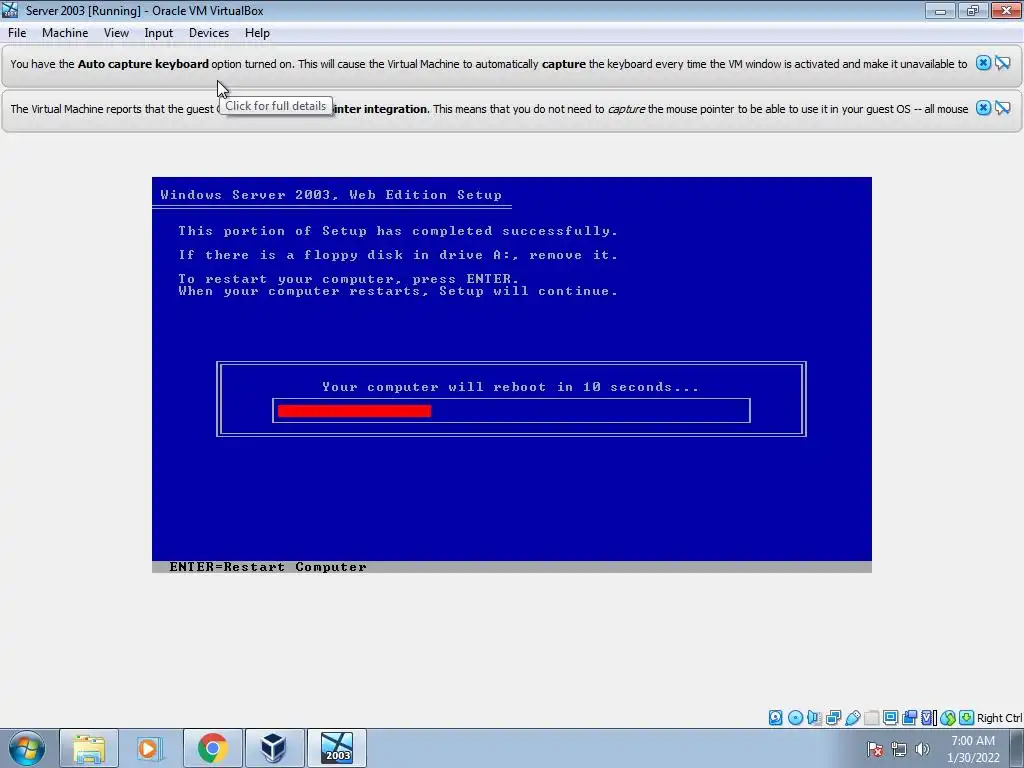Launch Windows Media Player from taskbar
The image size is (1024, 768).
(x=150, y=748)
